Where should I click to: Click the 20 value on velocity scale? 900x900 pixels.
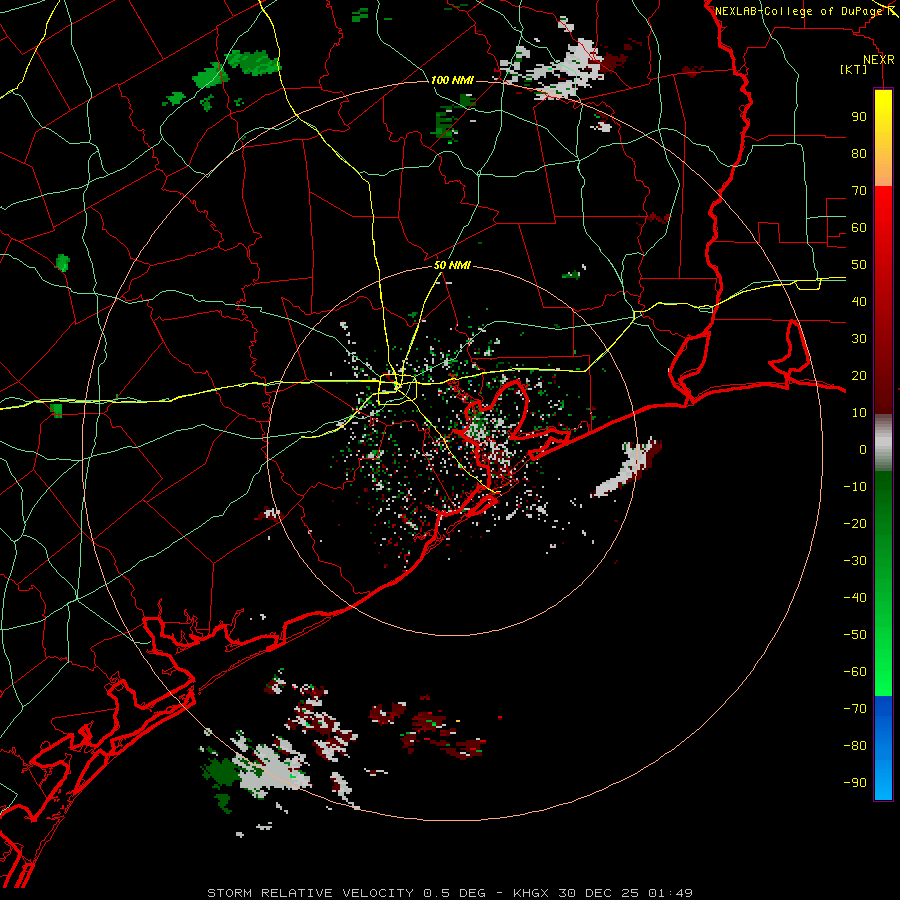859,375
